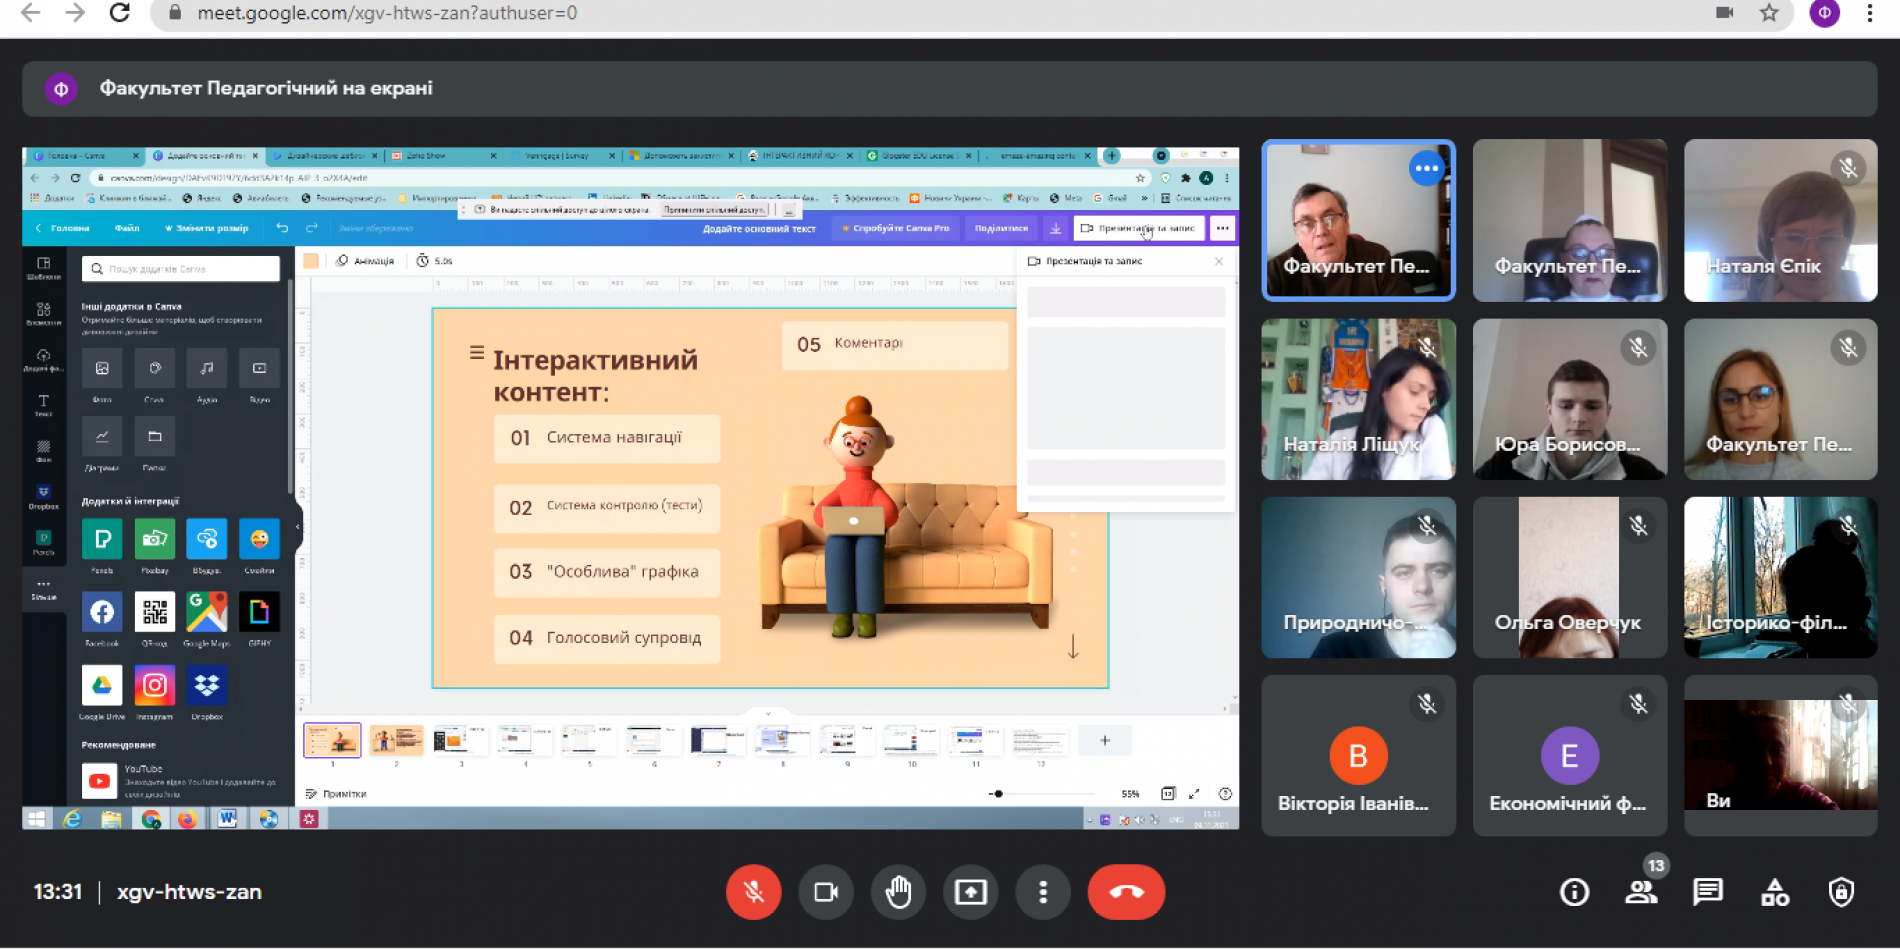Click the Canva apps search field
This screenshot has width=1900, height=950.
pyautogui.click(x=181, y=268)
